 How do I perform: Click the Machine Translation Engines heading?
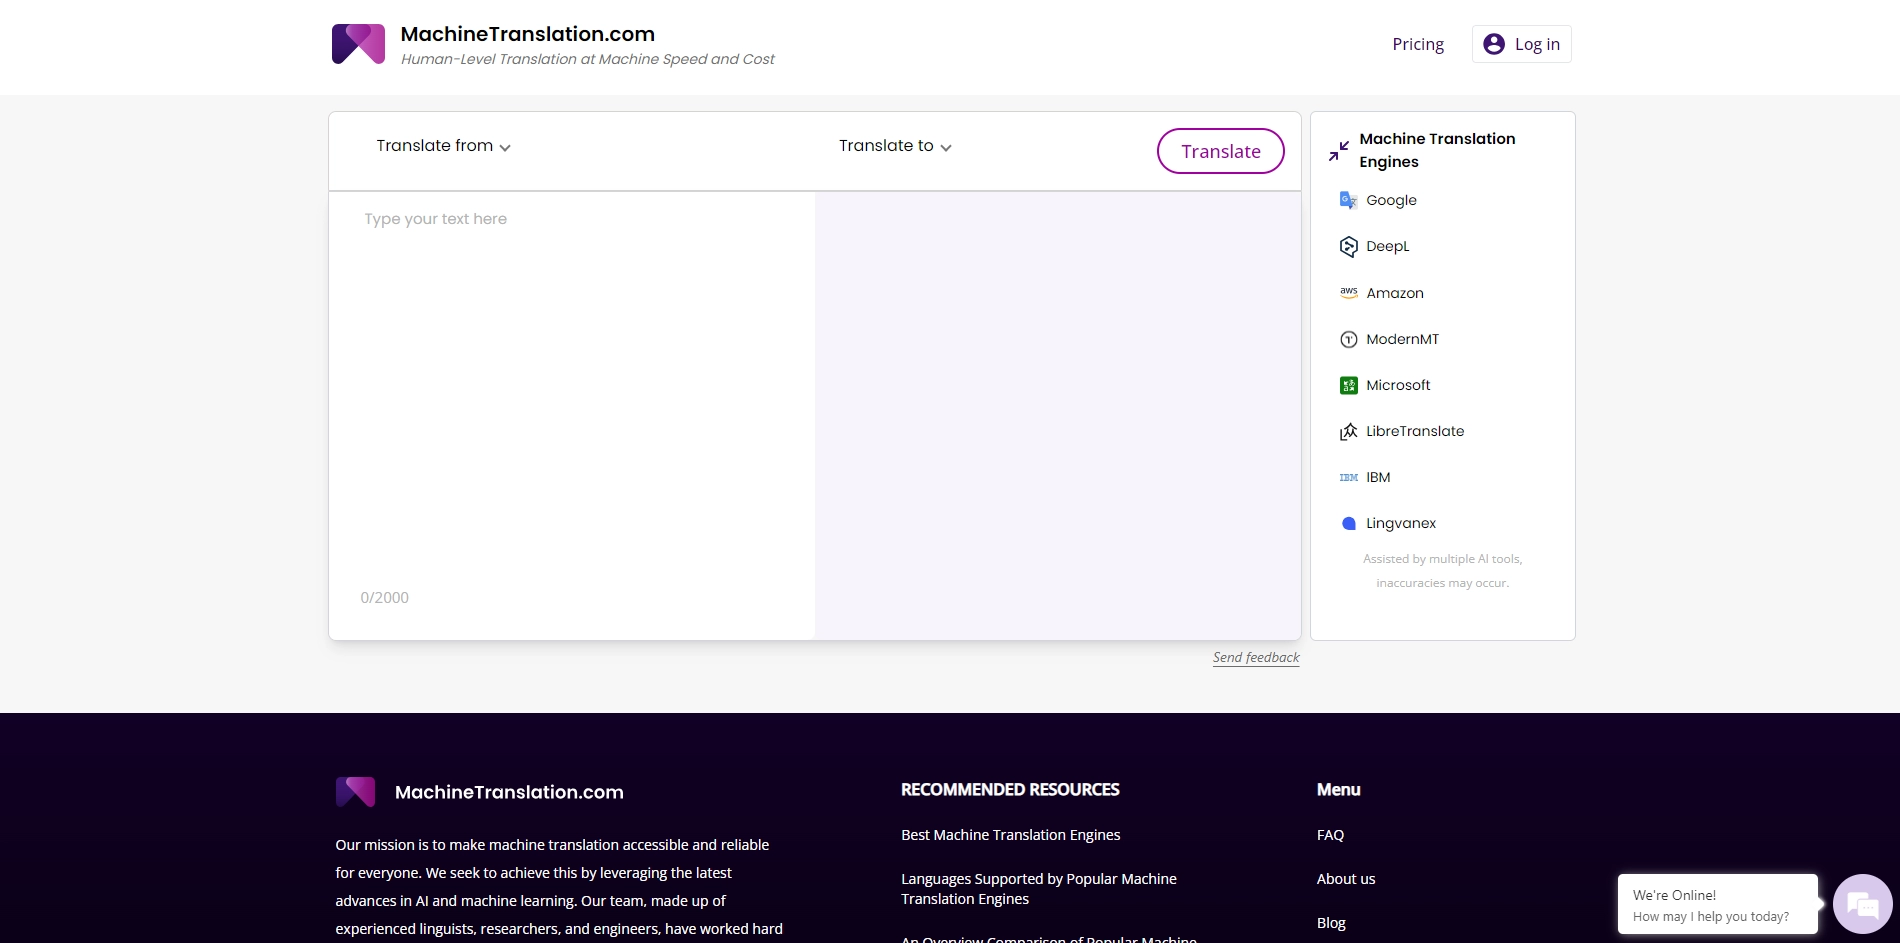(1437, 150)
